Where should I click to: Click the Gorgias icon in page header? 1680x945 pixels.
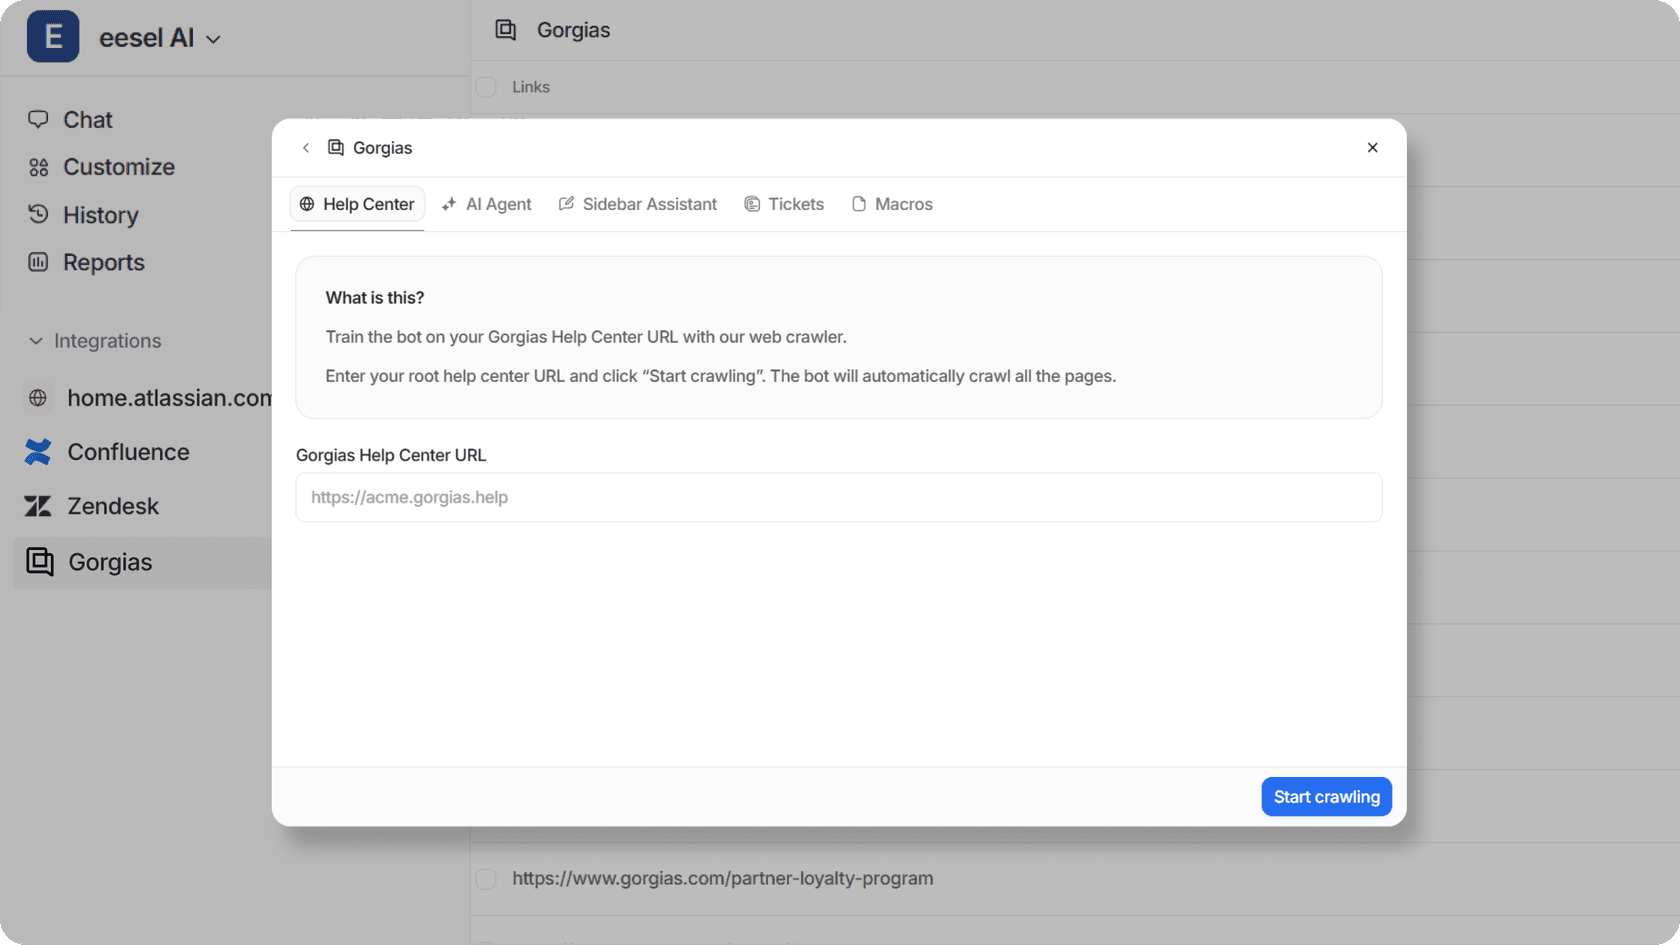tap(506, 30)
